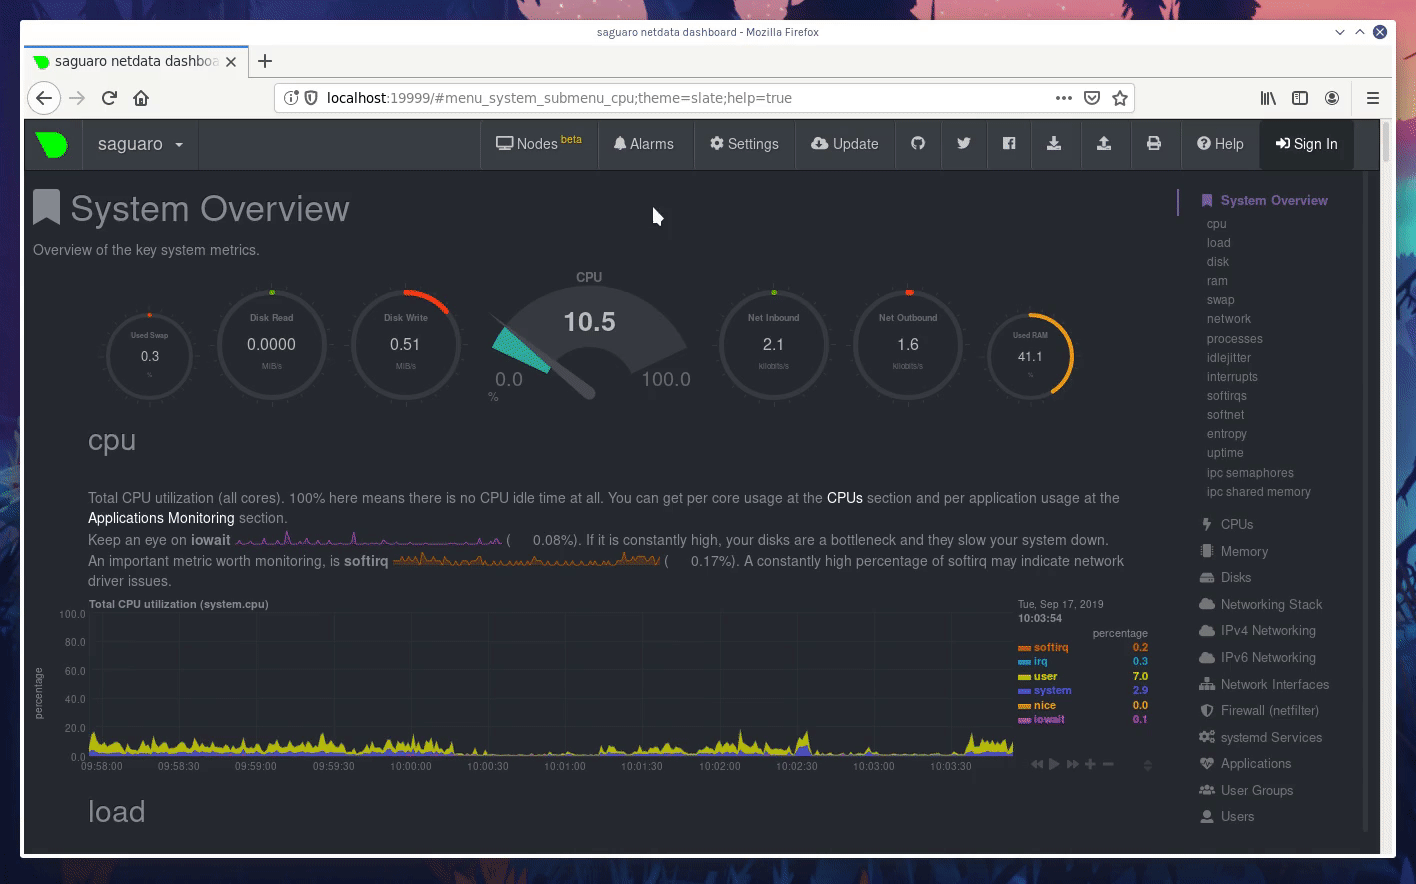
Task: Follow the CPUs link in description
Action: tap(845, 498)
